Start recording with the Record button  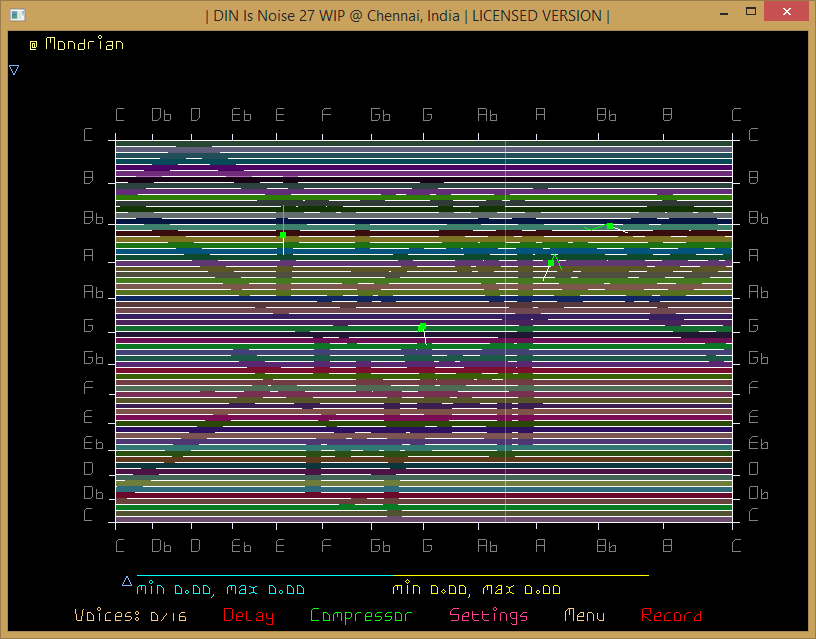coord(671,616)
